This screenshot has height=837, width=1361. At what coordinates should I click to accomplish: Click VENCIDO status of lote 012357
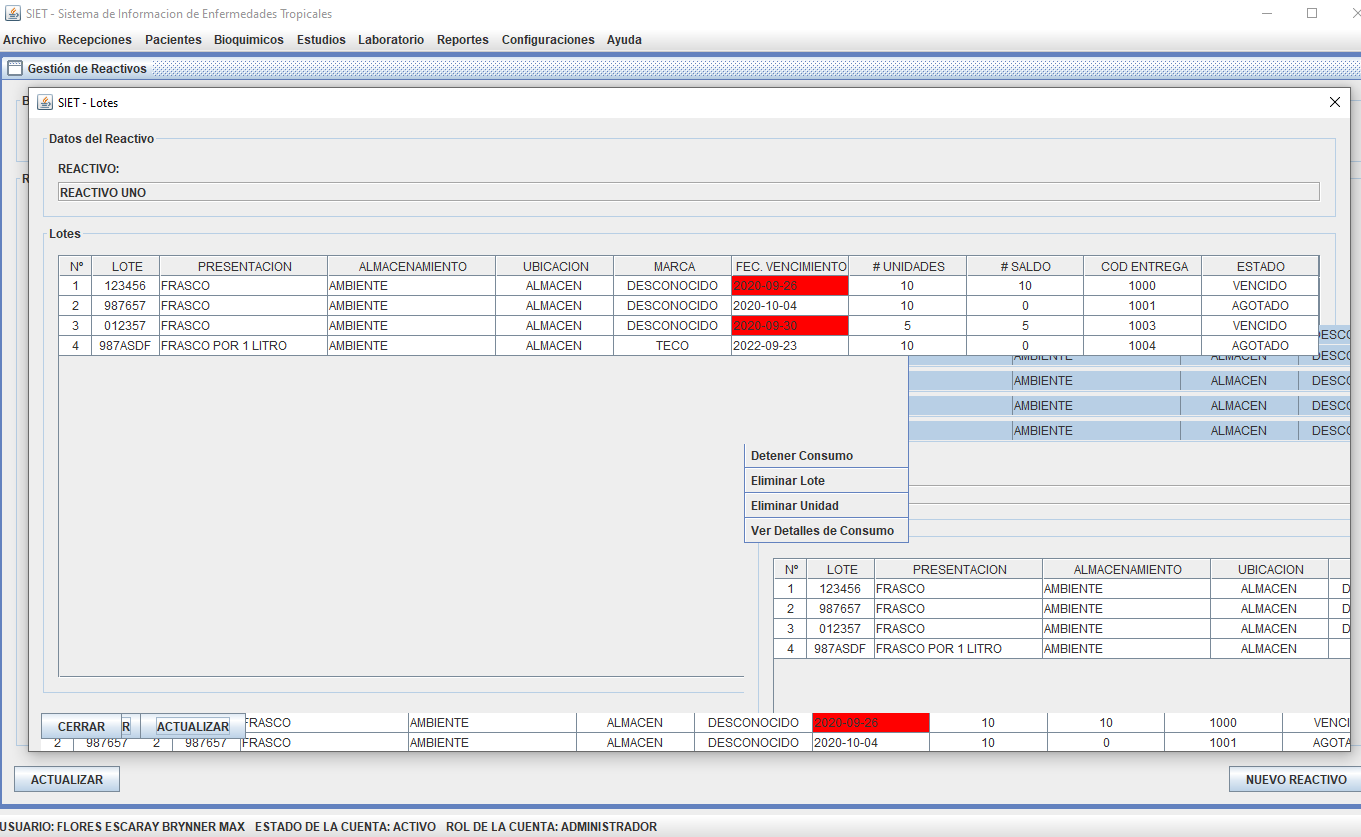click(1260, 326)
